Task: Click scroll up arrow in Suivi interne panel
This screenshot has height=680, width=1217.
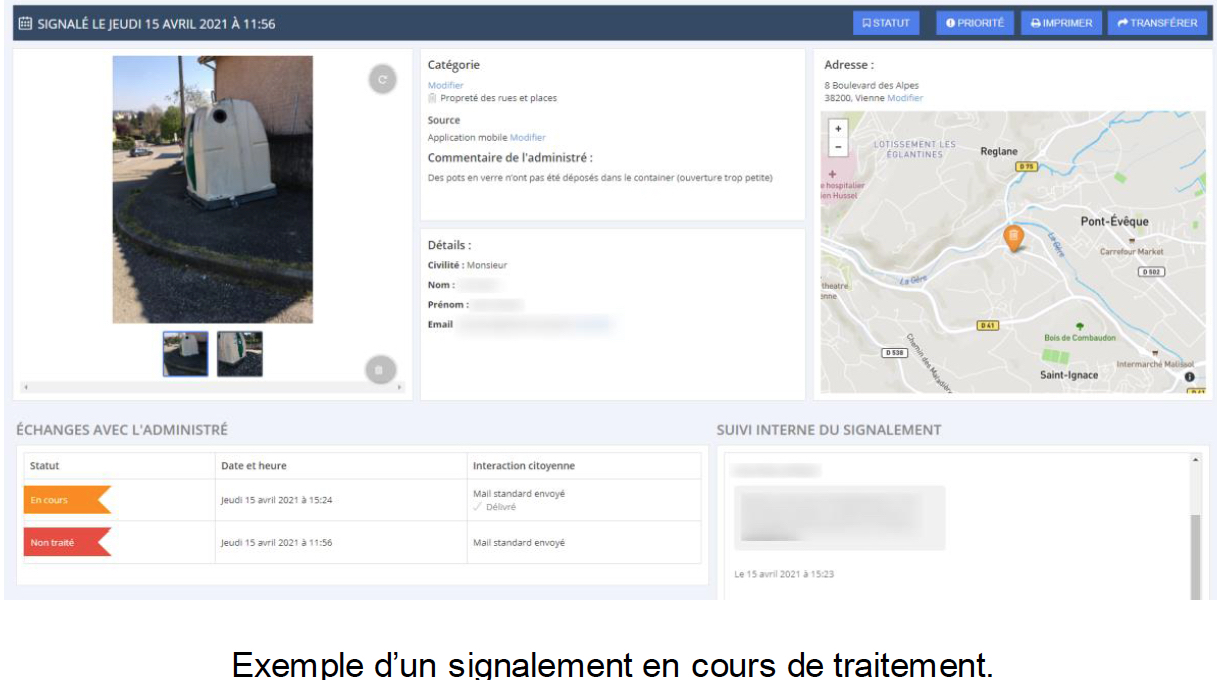Action: coord(1195,460)
